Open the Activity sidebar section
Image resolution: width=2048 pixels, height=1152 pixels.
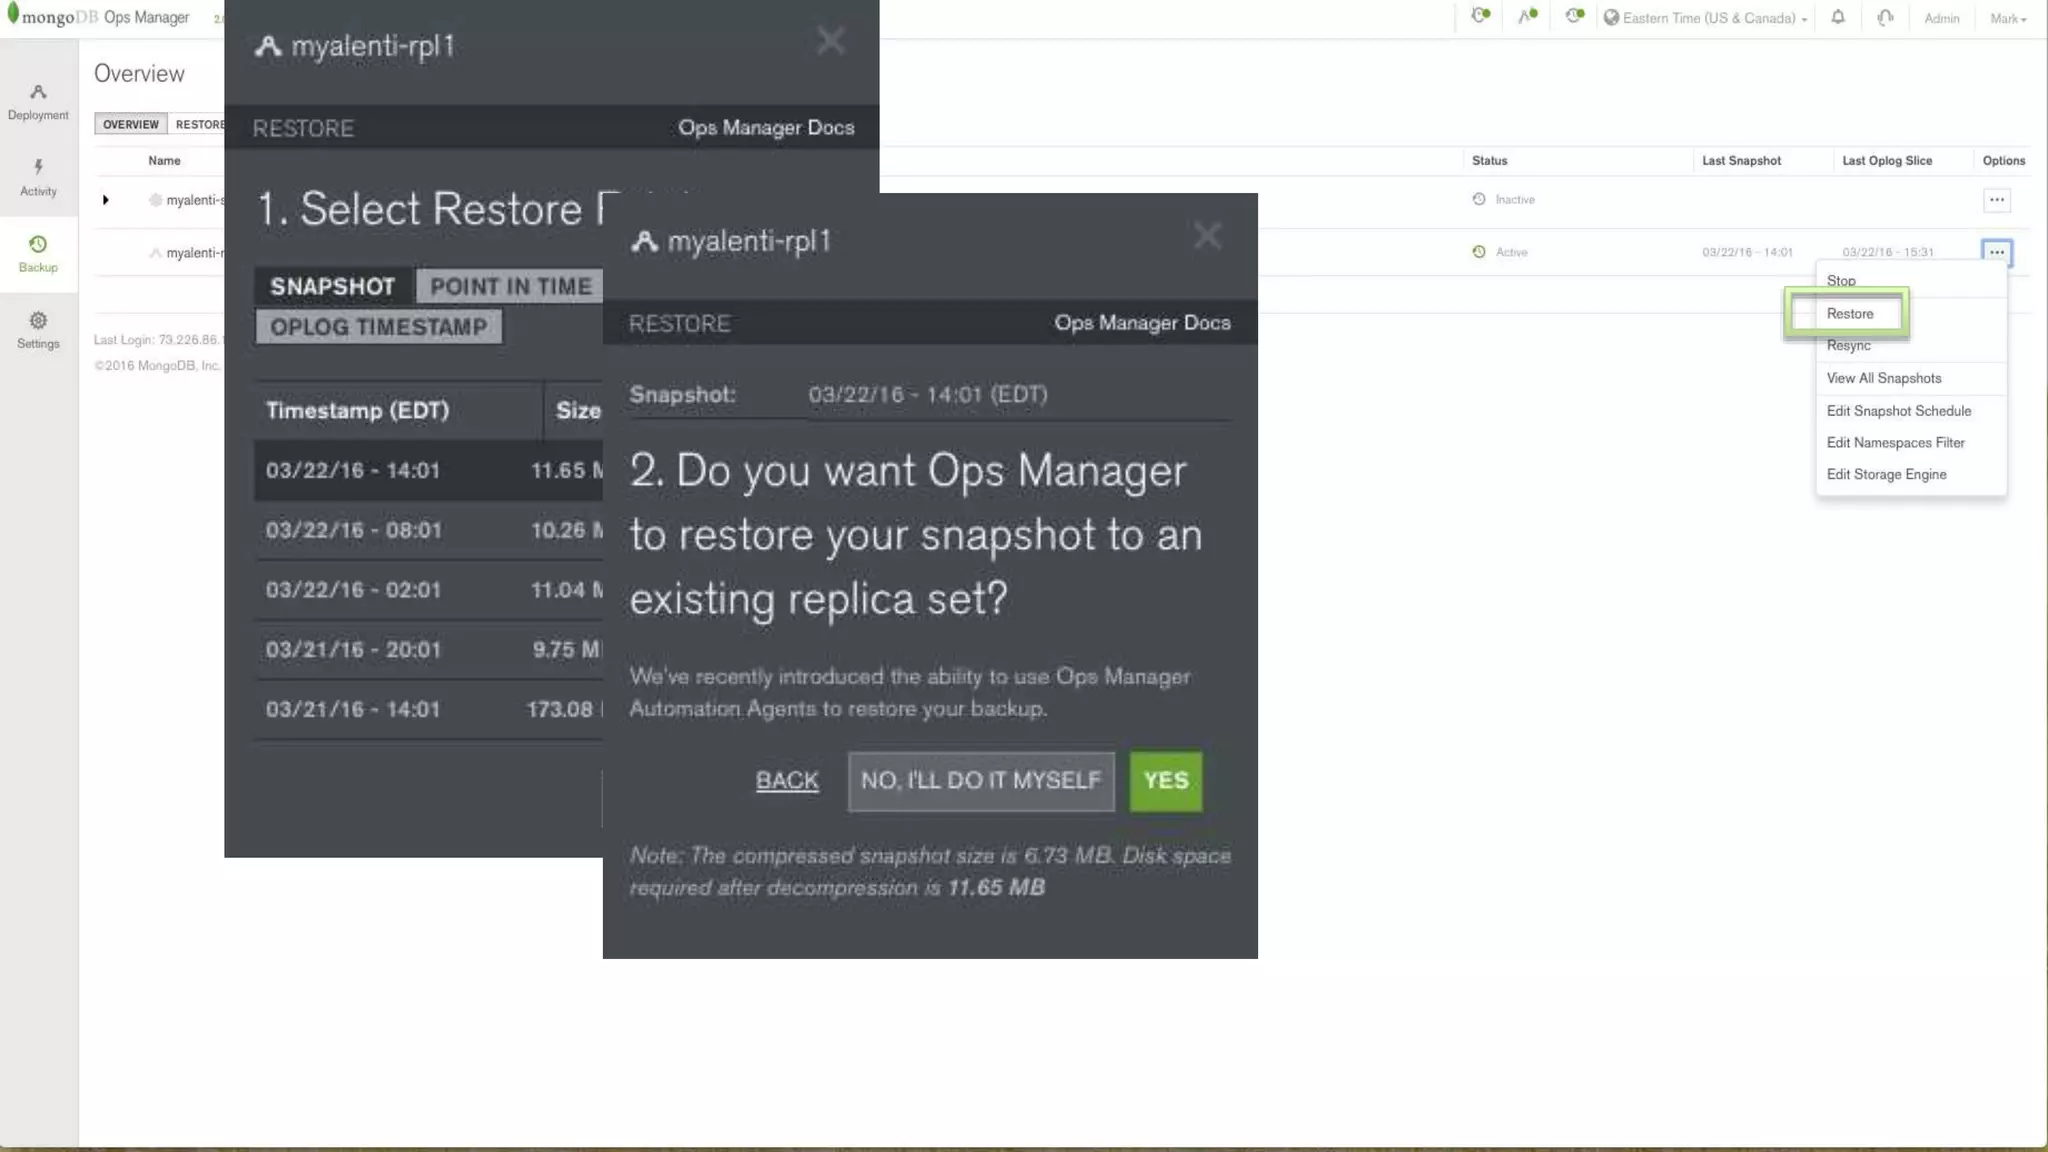pyautogui.click(x=38, y=177)
